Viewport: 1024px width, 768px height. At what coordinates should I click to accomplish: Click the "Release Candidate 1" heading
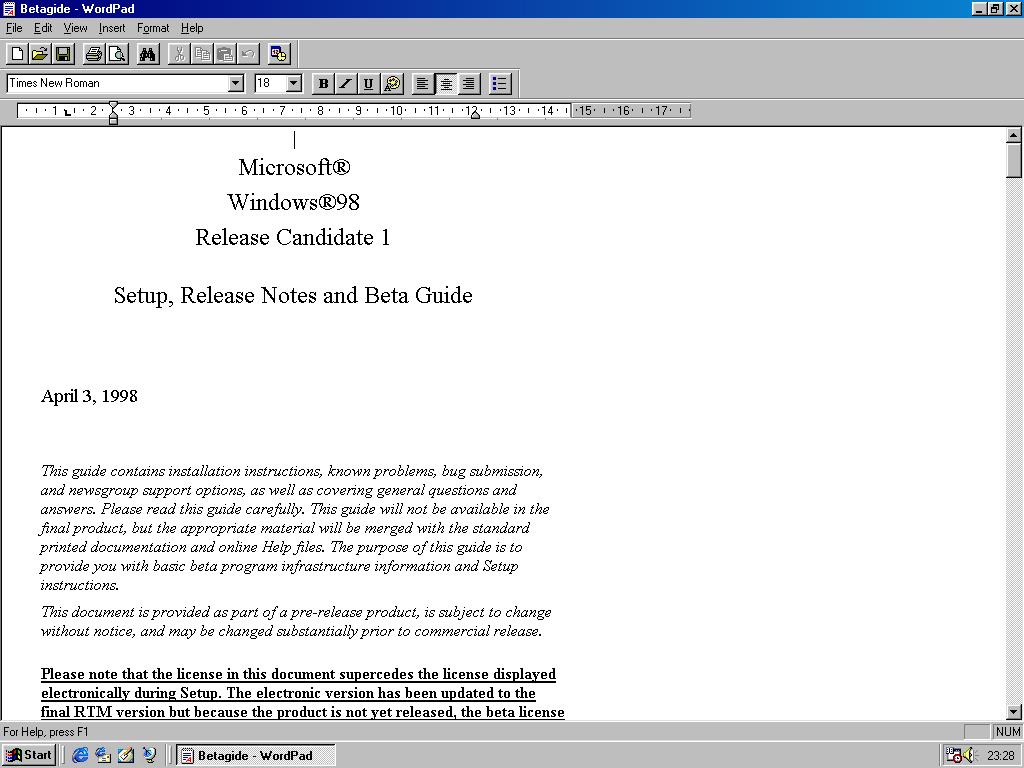[x=293, y=237]
